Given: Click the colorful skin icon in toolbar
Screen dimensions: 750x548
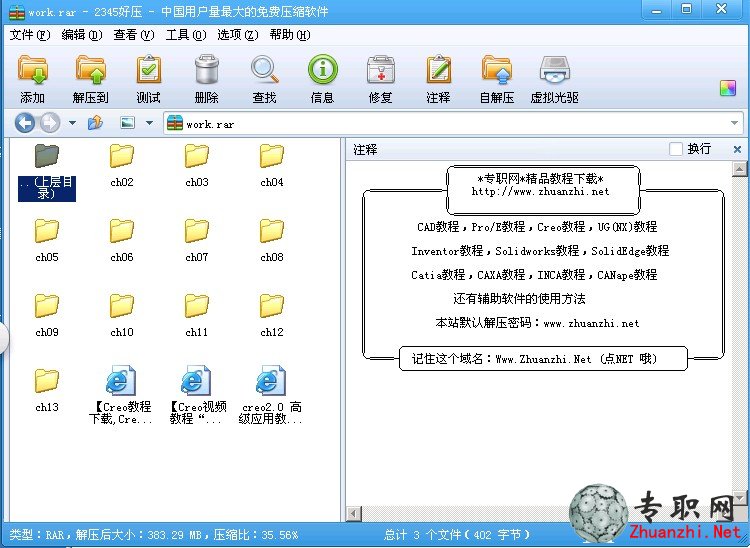Looking at the screenshot, I should 728,88.
